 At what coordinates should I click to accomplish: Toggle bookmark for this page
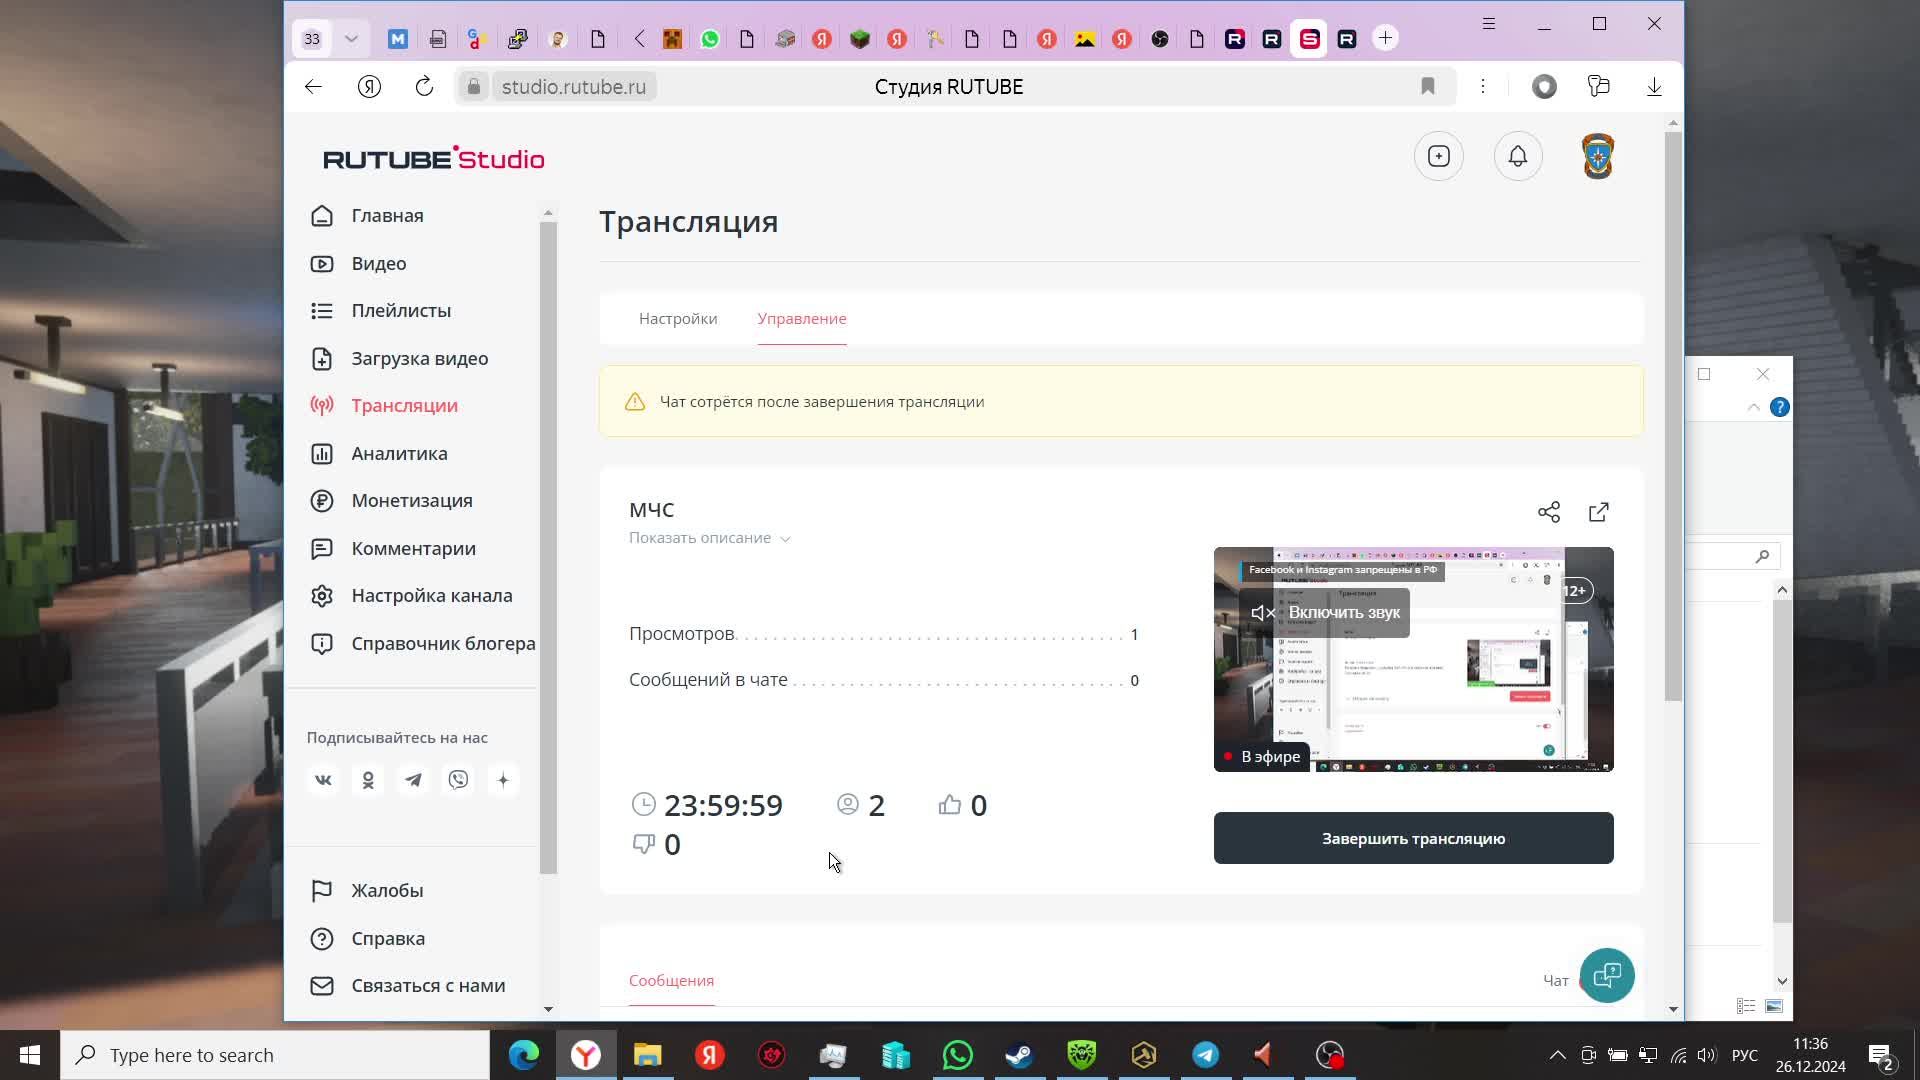point(1427,87)
